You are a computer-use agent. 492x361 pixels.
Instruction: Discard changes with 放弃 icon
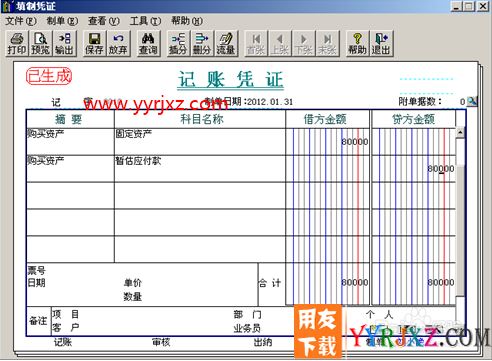click(118, 44)
